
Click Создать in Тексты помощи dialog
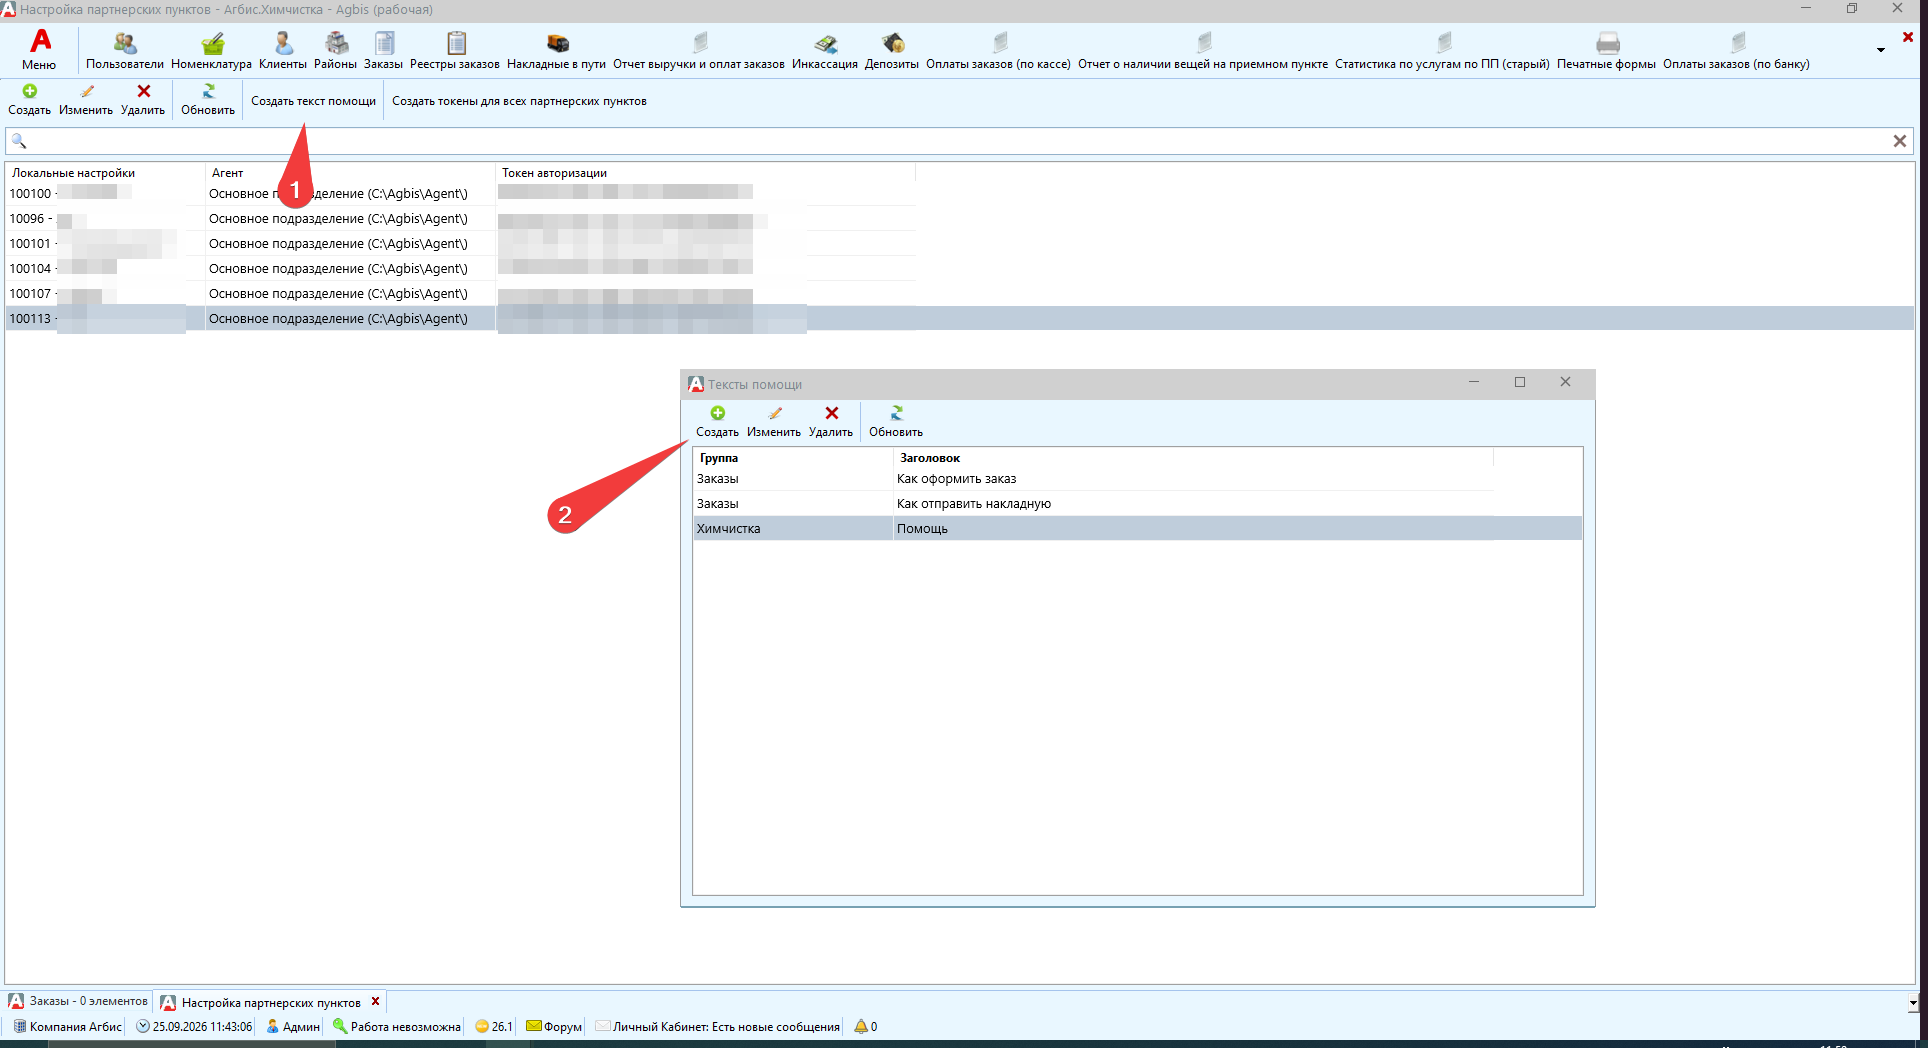[717, 422]
